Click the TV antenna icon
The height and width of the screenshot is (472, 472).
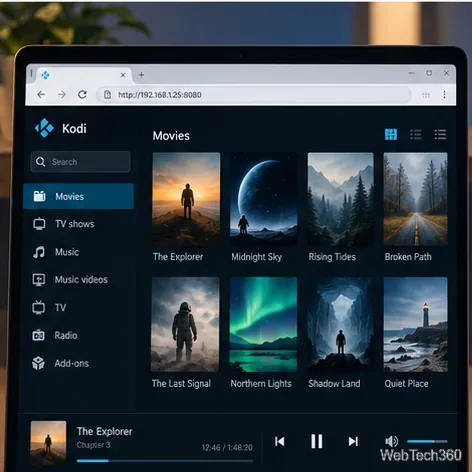[x=39, y=307]
